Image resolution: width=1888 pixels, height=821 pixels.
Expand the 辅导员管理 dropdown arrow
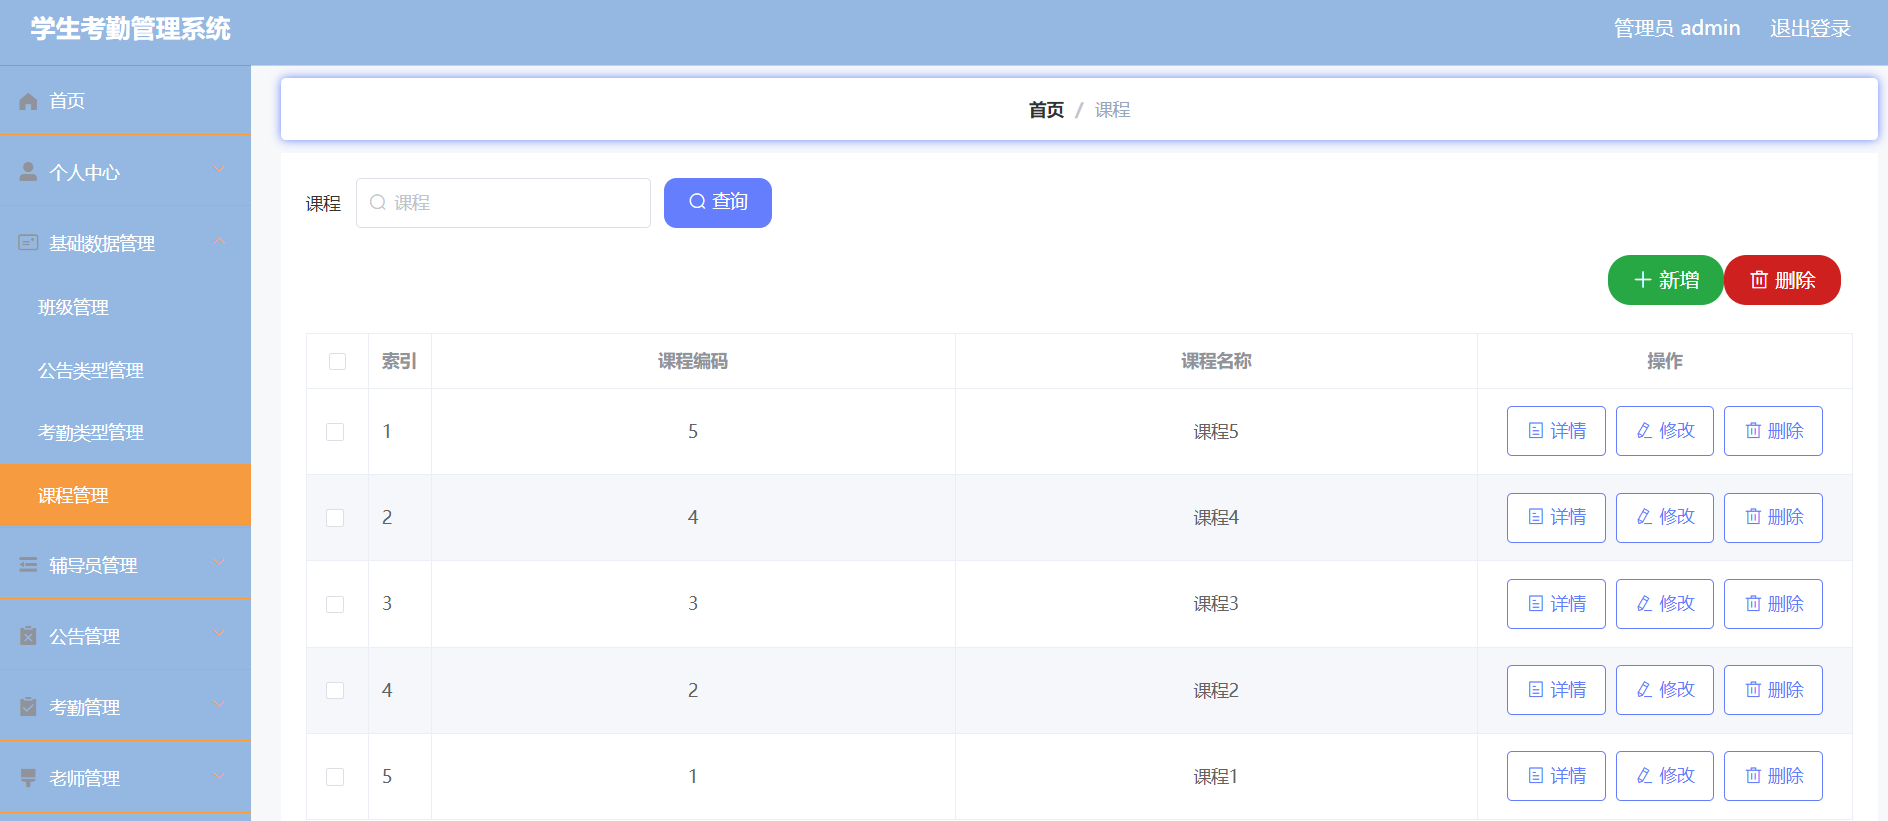219,564
